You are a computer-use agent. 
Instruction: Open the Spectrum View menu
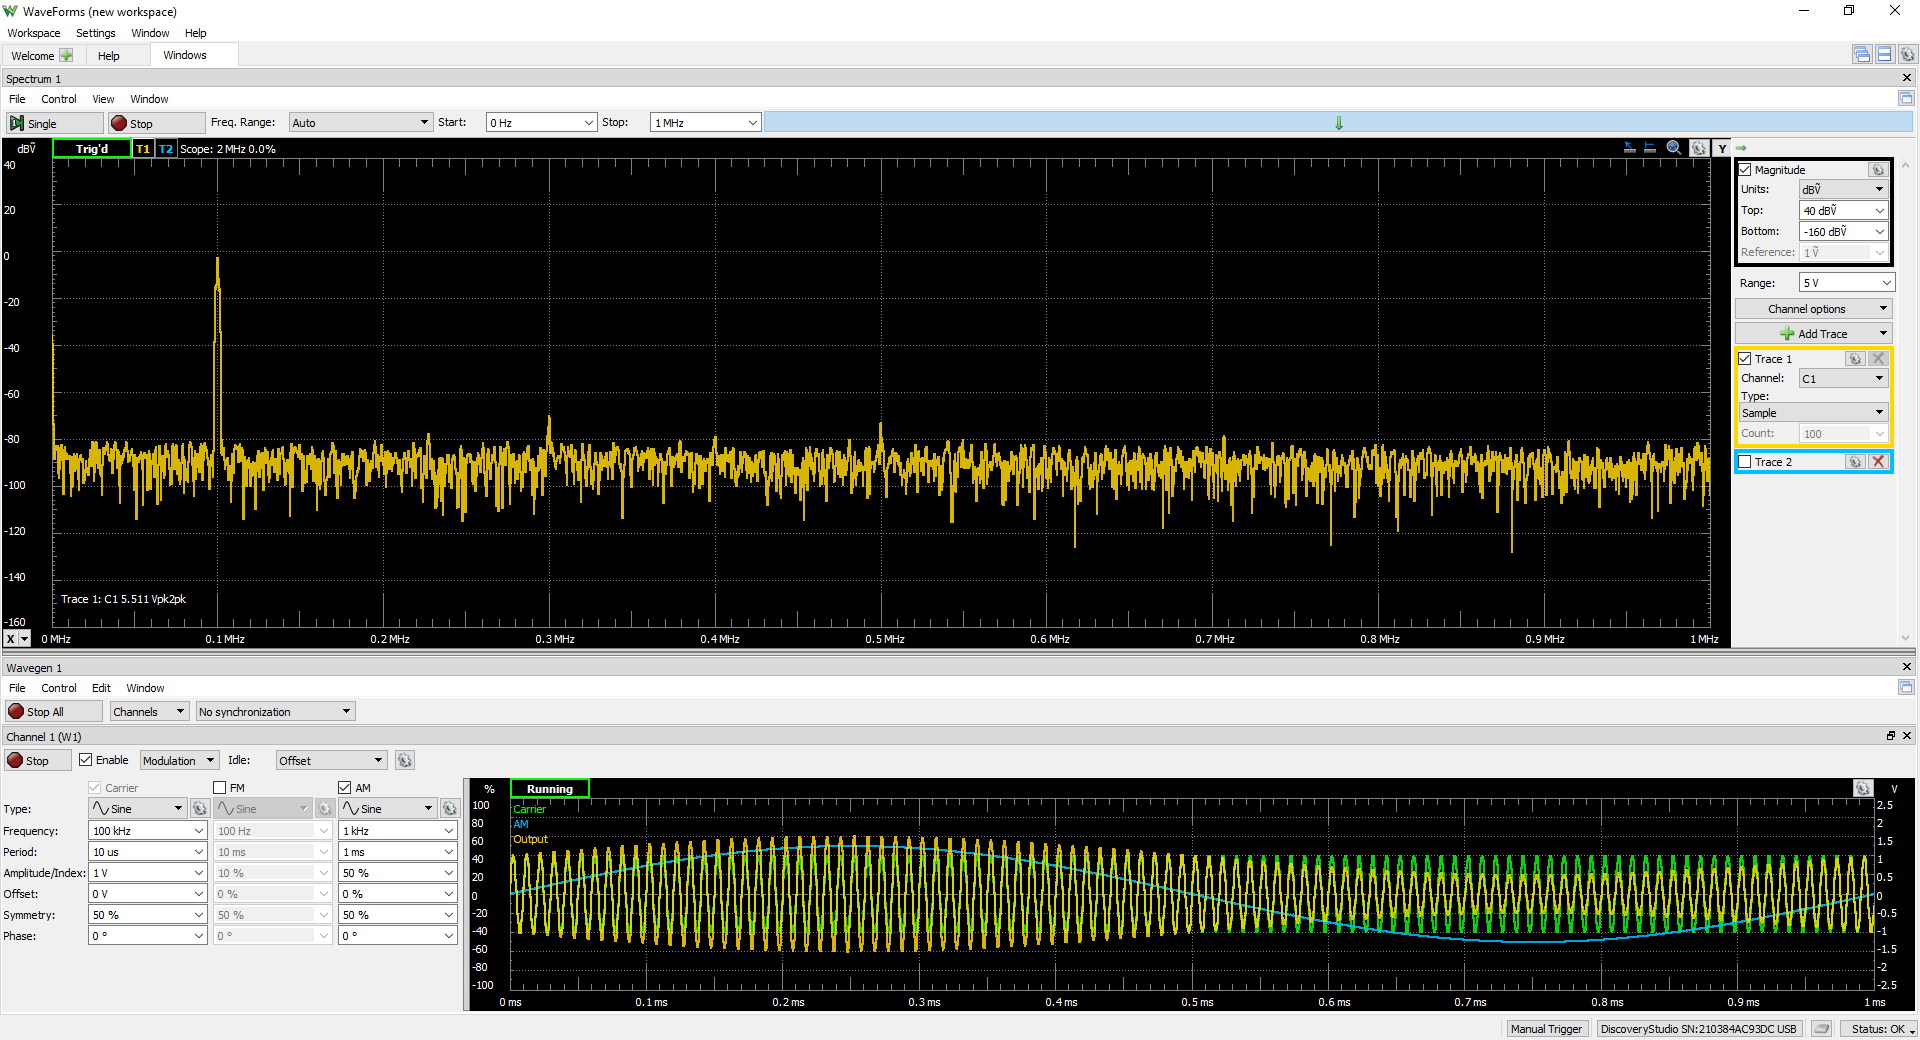tap(103, 99)
